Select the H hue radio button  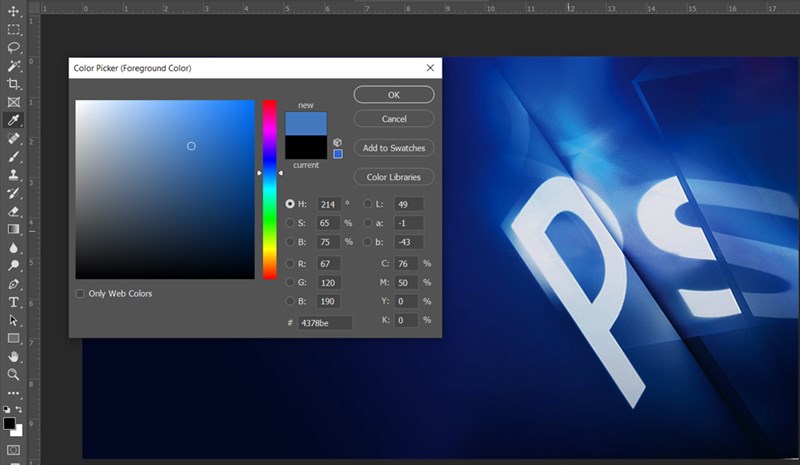(290, 204)
